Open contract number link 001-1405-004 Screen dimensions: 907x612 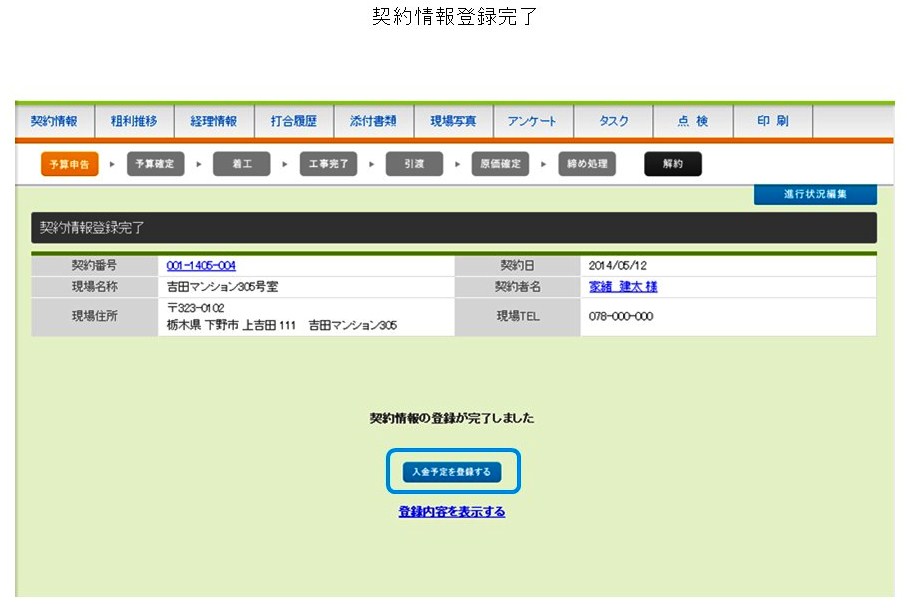(x=201, y=266)
